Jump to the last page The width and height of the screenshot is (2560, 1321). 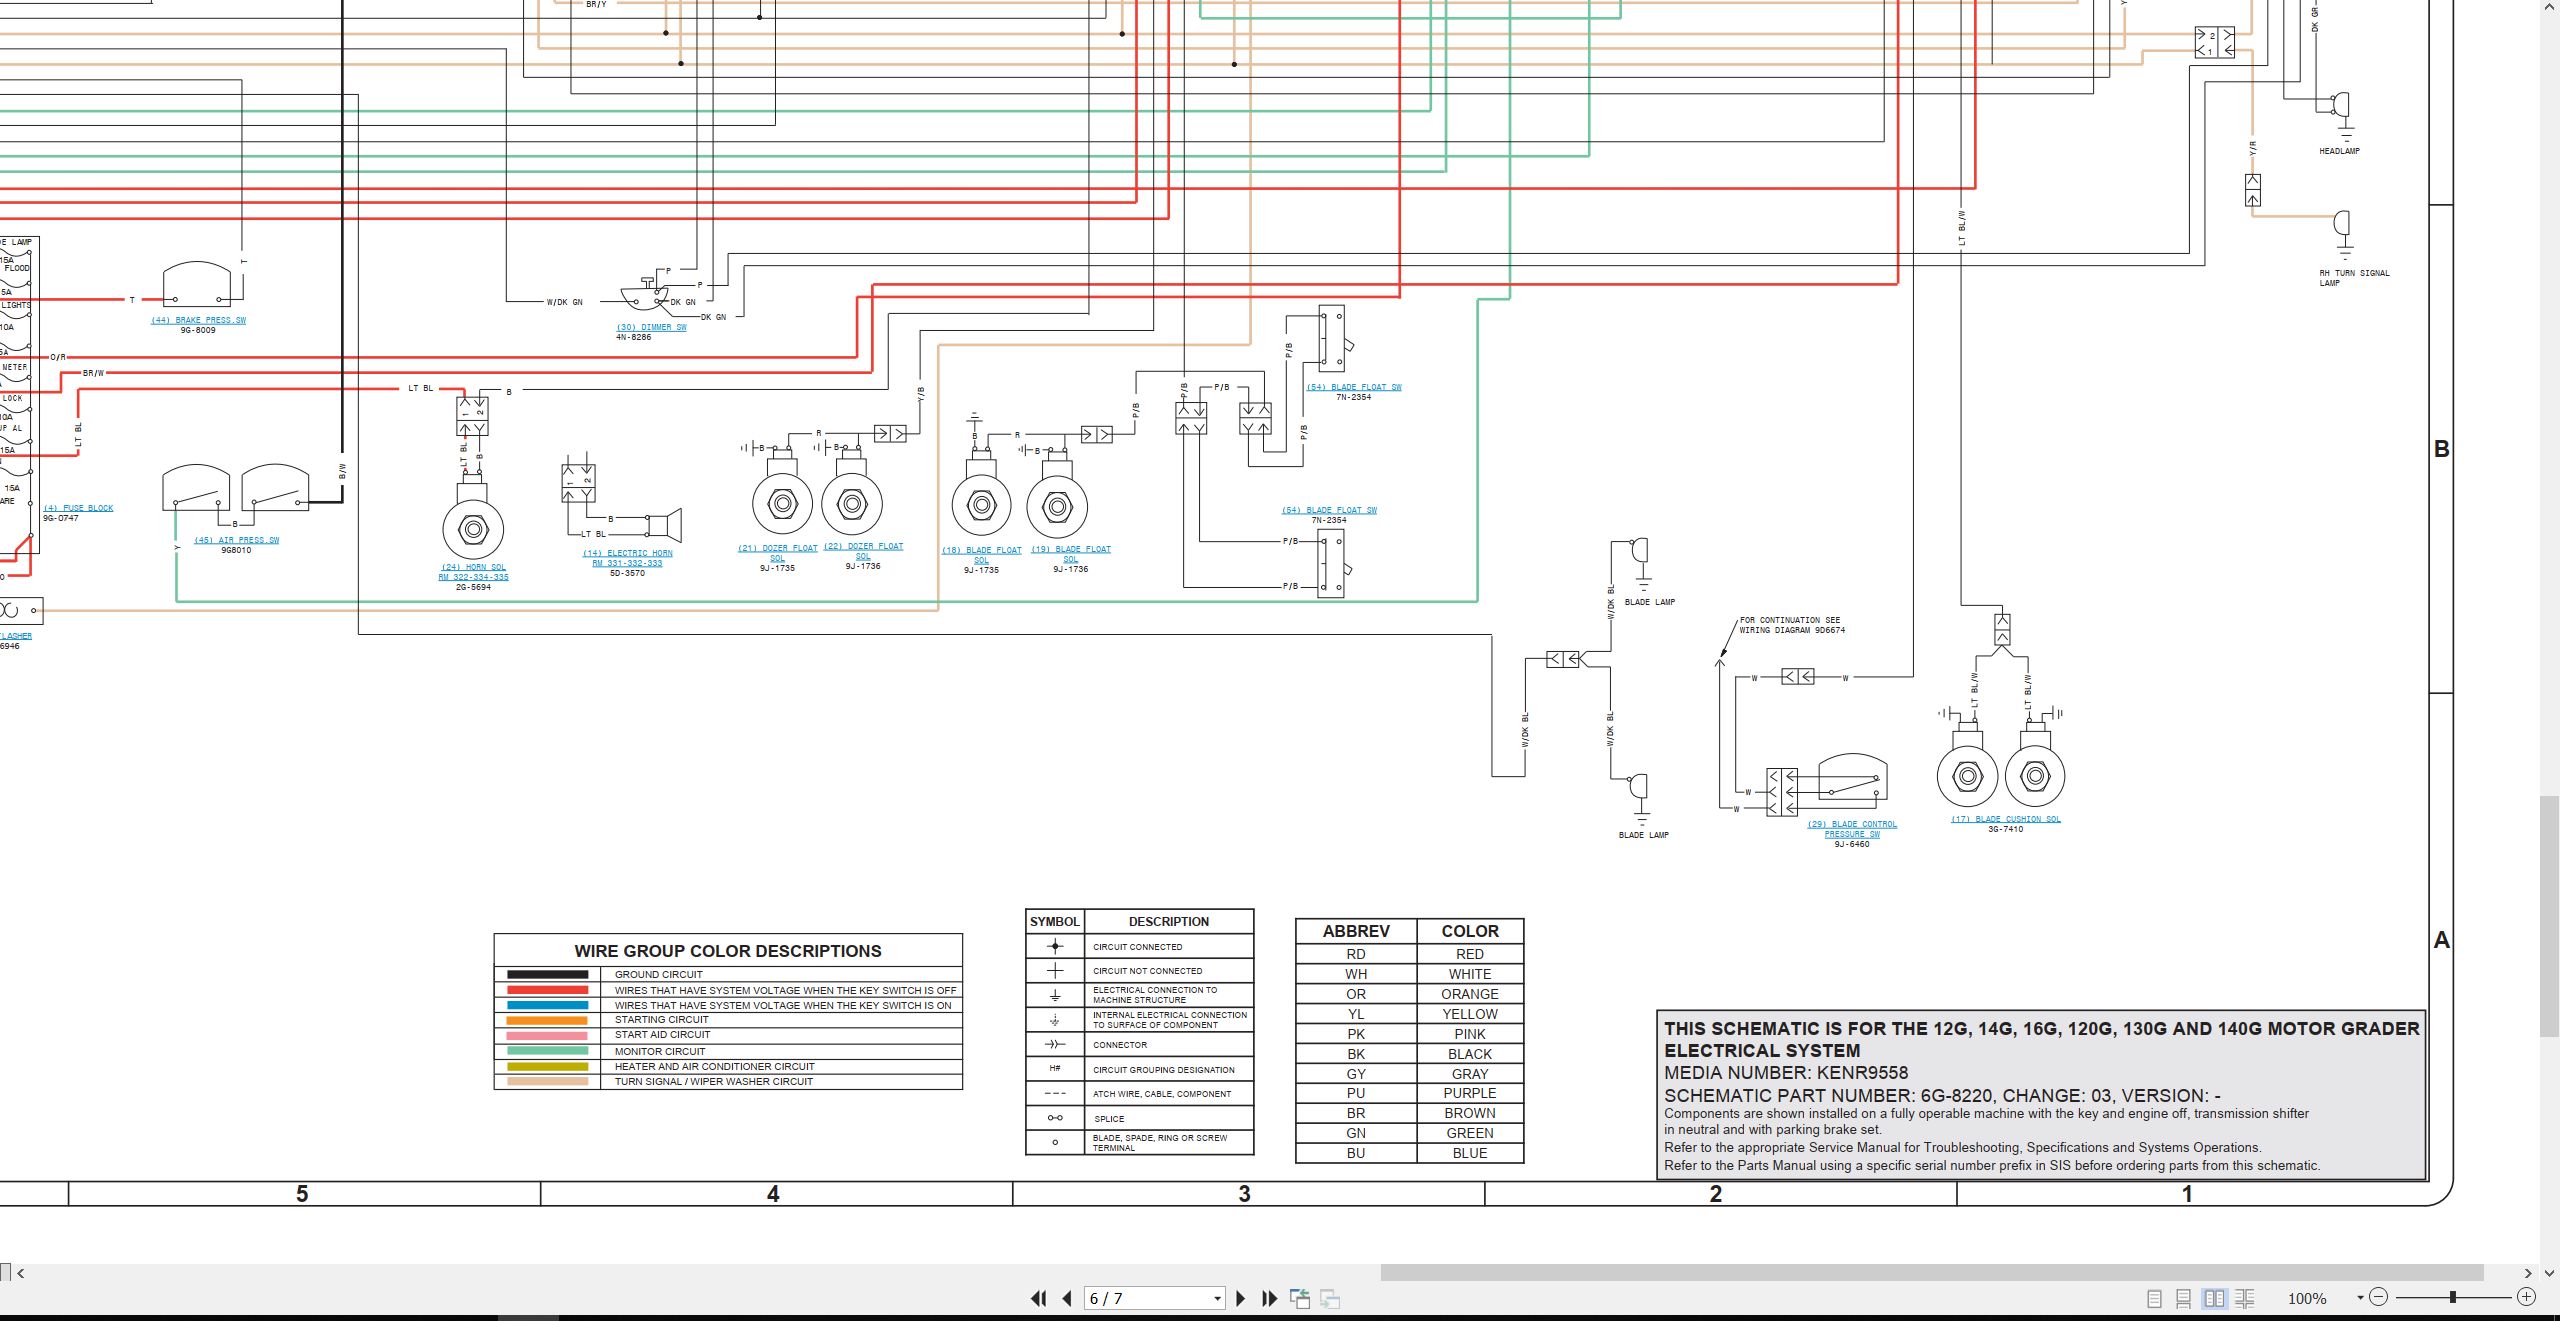click(x=1269, y=1298)
